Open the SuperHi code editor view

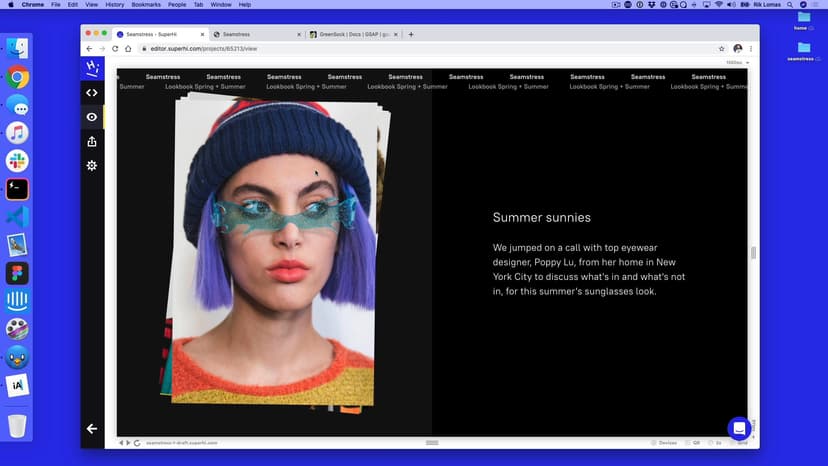pos(92,93)
